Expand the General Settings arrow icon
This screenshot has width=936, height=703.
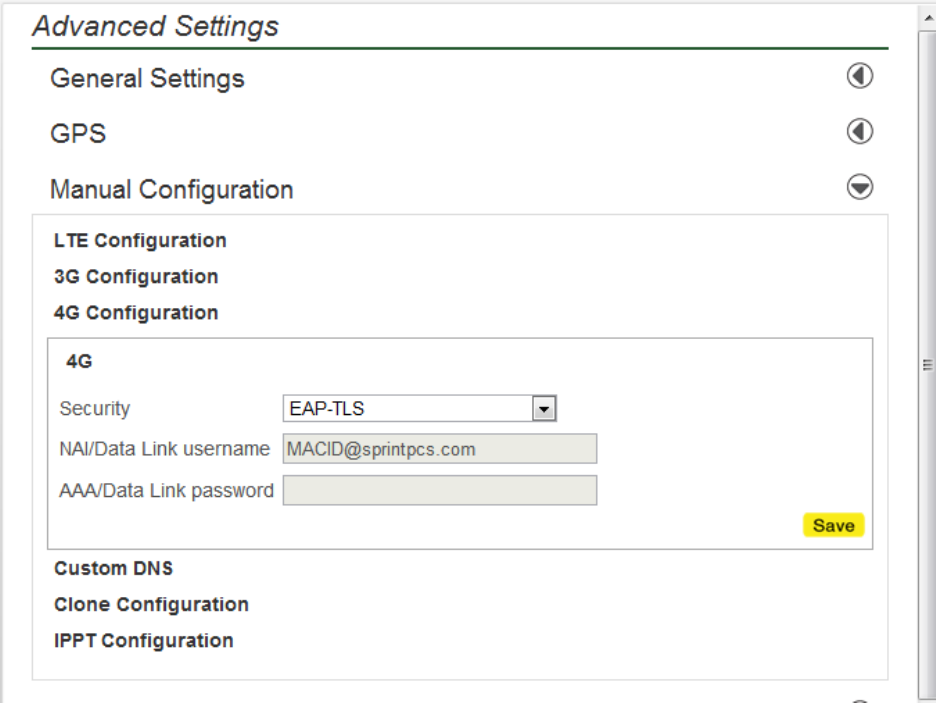(859, 77)
